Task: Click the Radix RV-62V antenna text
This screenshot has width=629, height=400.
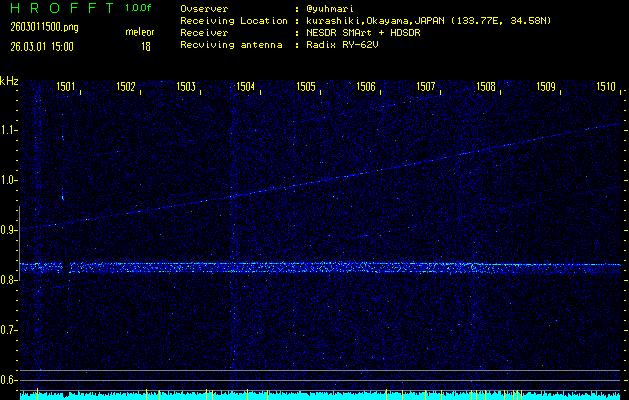Action: [x=347, y=46]
